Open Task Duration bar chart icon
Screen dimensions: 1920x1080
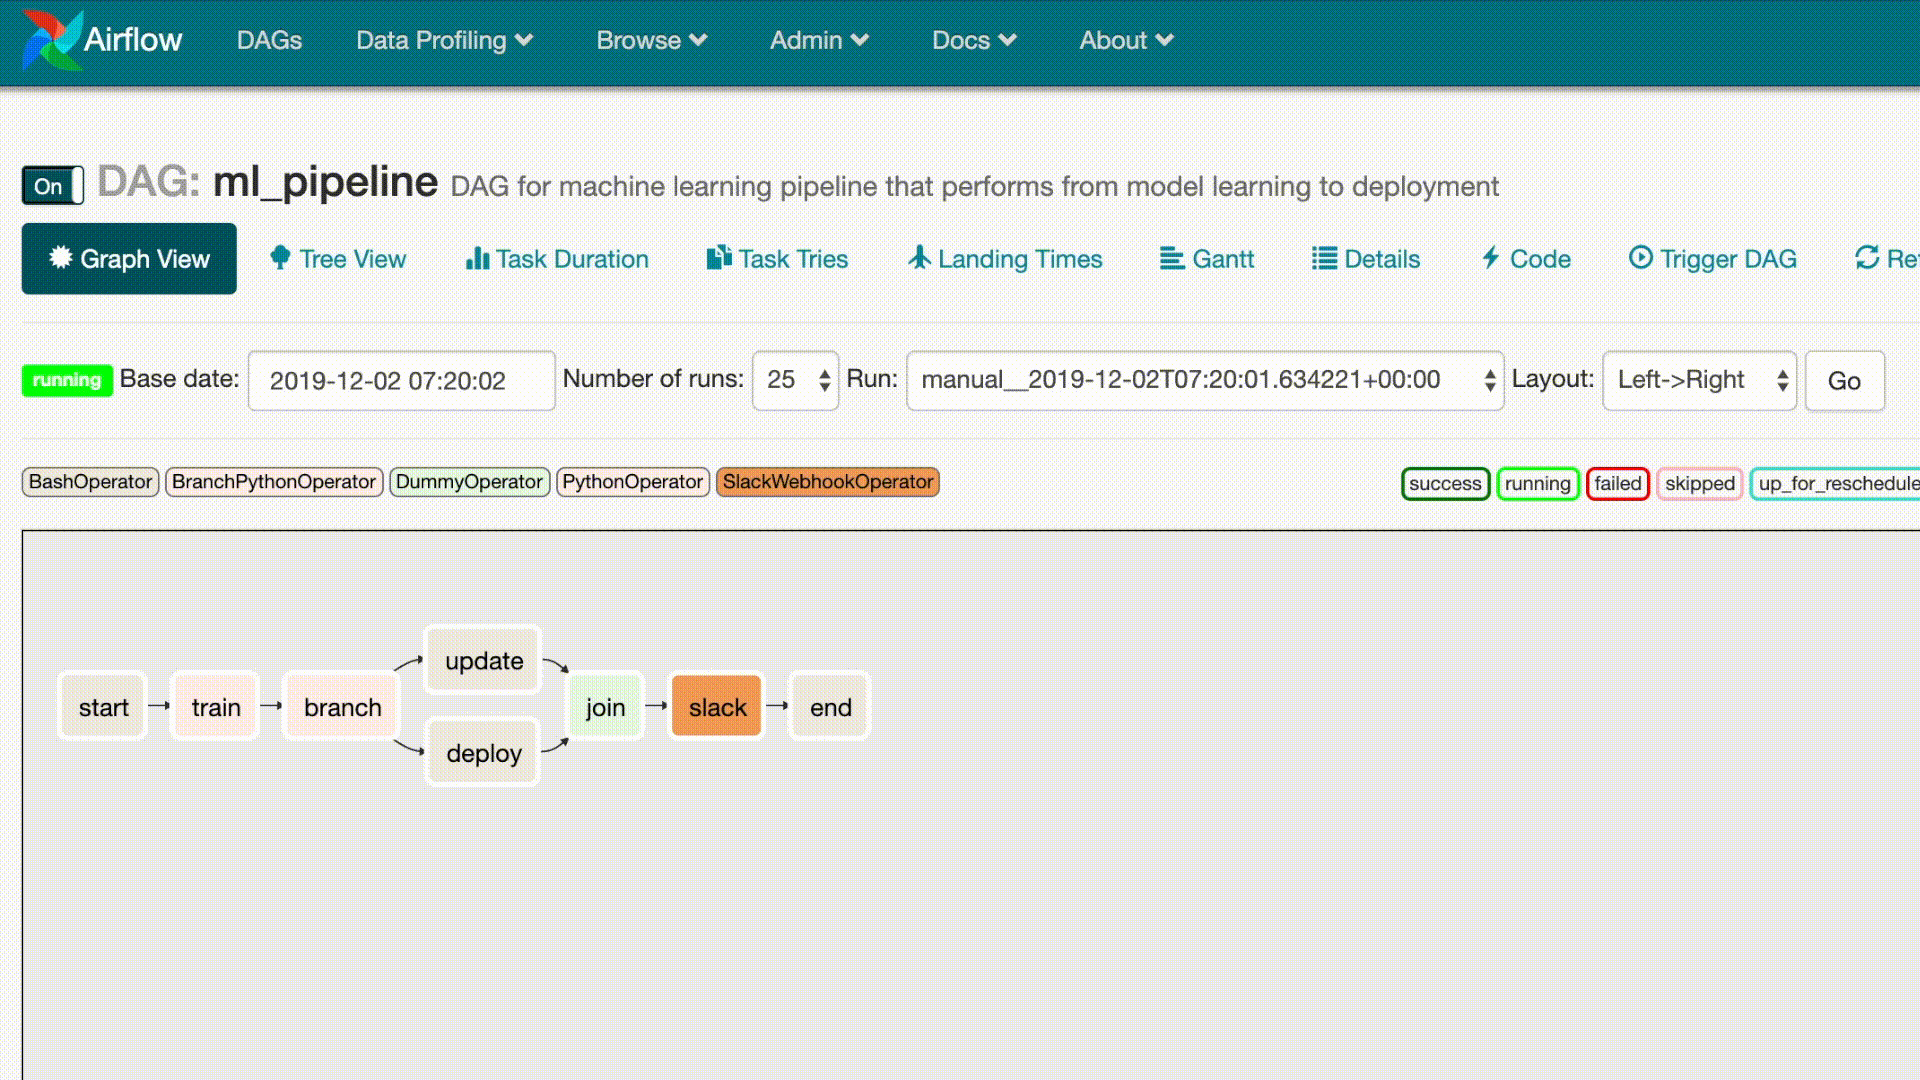coord(477,258)
